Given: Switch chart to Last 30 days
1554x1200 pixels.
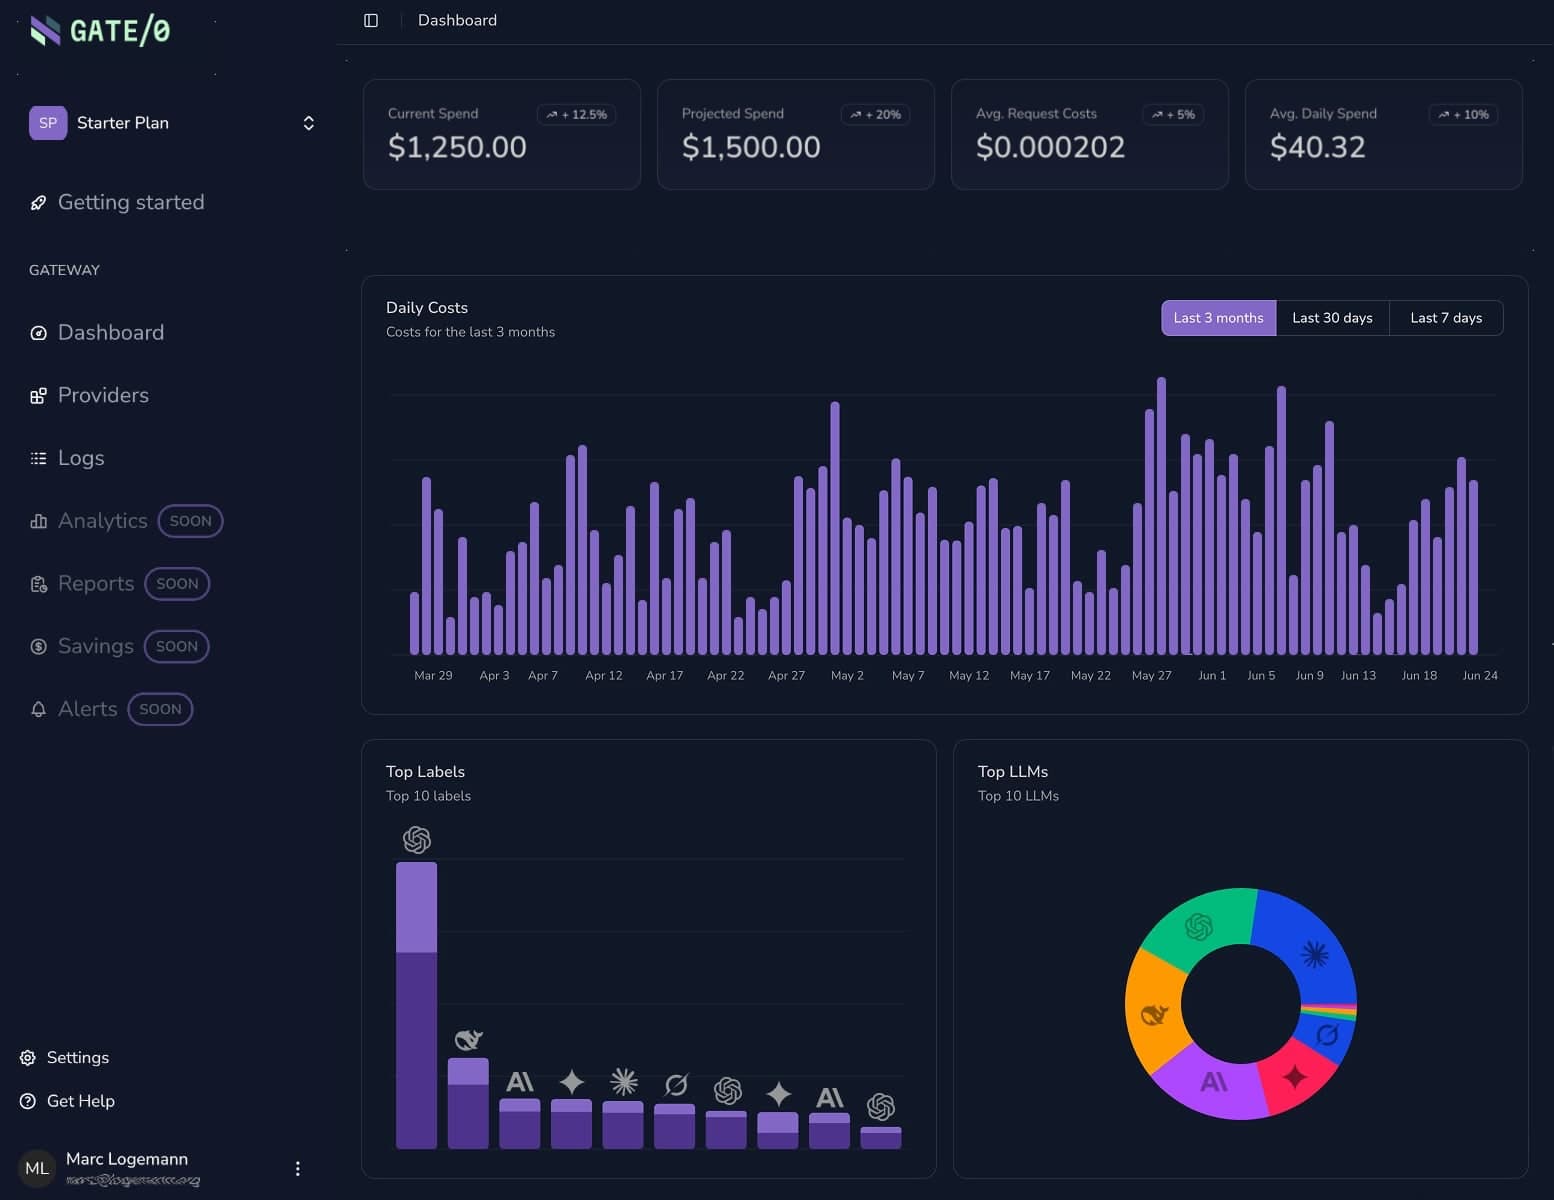Looking at the screenshot, I should click(1332, 318).
